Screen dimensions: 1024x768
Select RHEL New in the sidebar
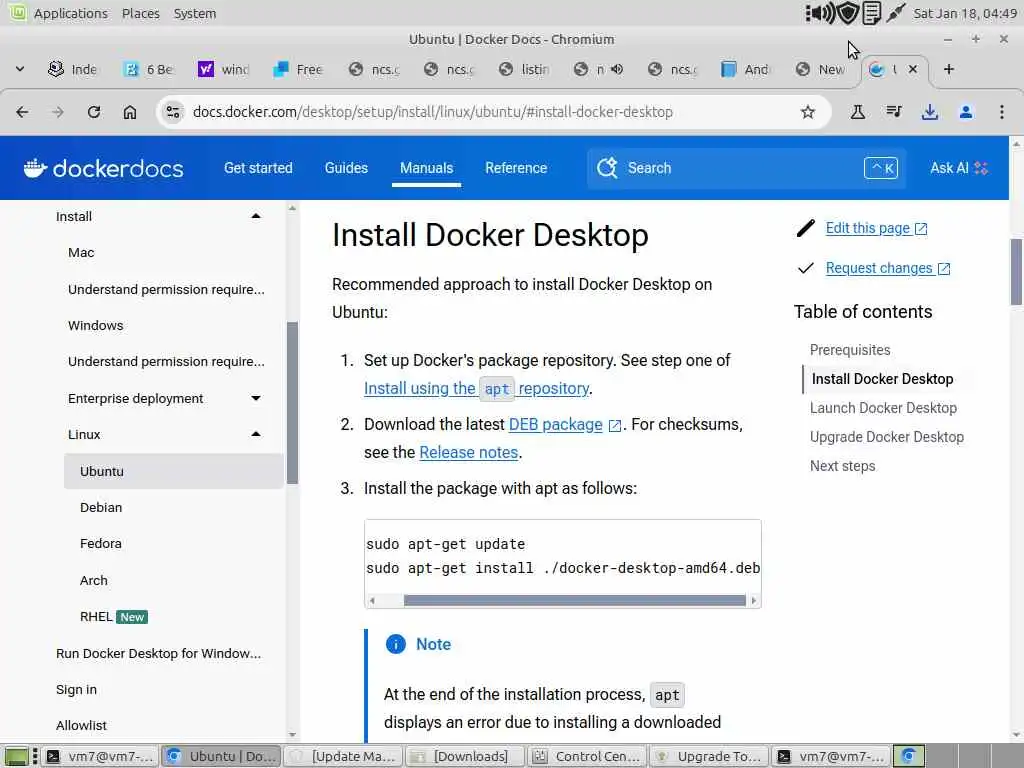[x=114, y=617]
